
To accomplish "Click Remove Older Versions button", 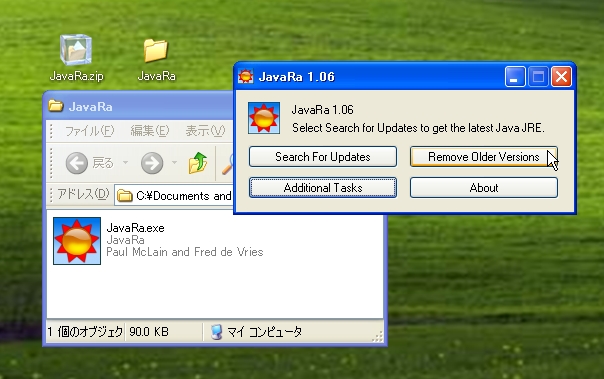I will [x=484, y=157].
